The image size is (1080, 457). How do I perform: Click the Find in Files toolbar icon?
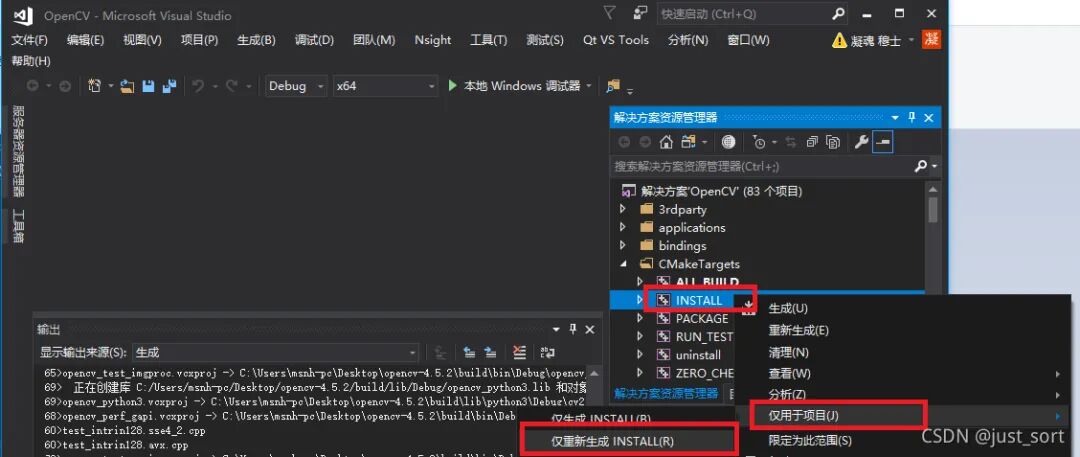point(612,86)
